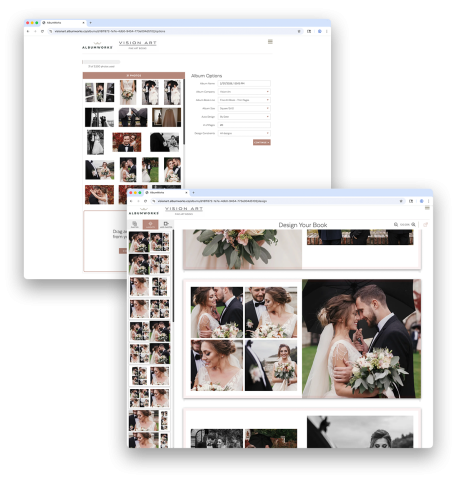Viewport: 457px width, 480px height.
Task: Click the Photos header bar above the thumbnails
Action: [x=134, y=75]
